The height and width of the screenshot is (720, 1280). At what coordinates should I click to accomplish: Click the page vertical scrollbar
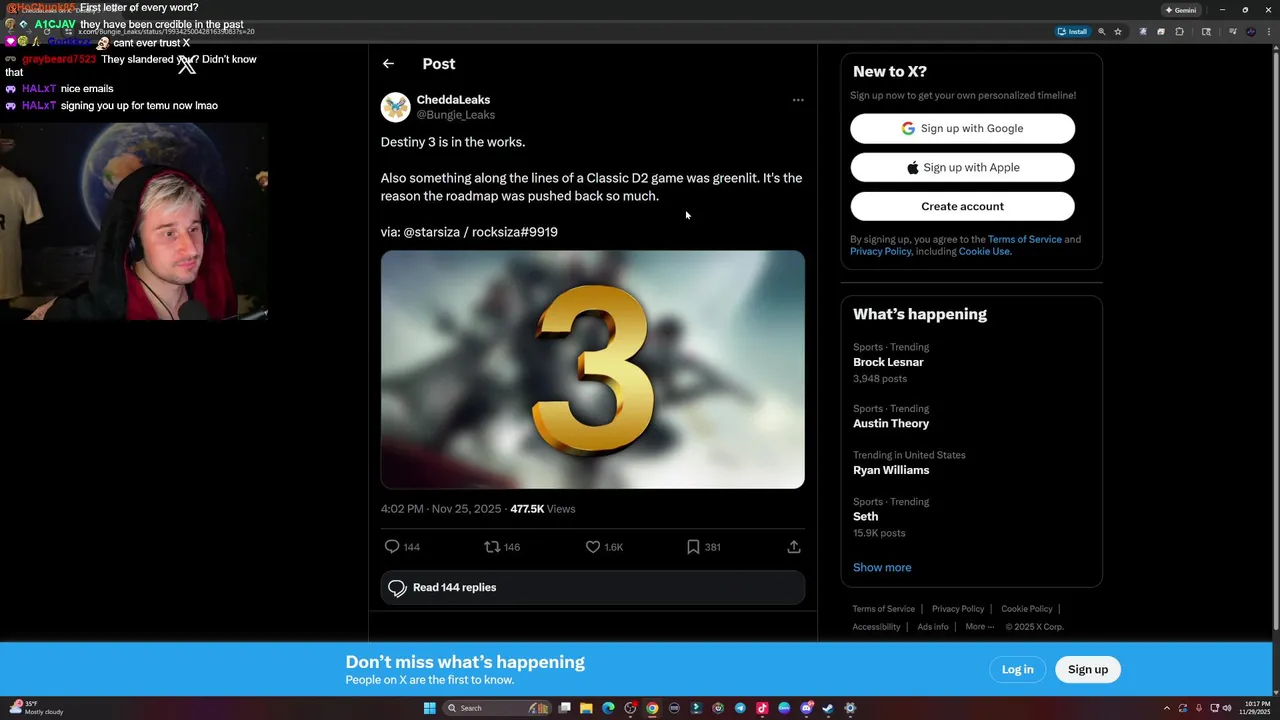click(1274, 340)
